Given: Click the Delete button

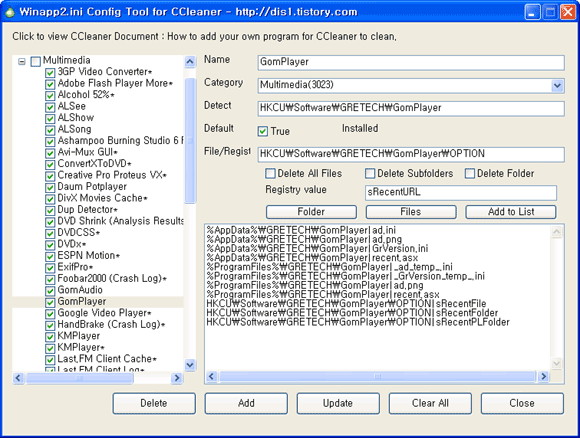Looking at the screenshot, I should pyautogui.click(x=154, y=403).
